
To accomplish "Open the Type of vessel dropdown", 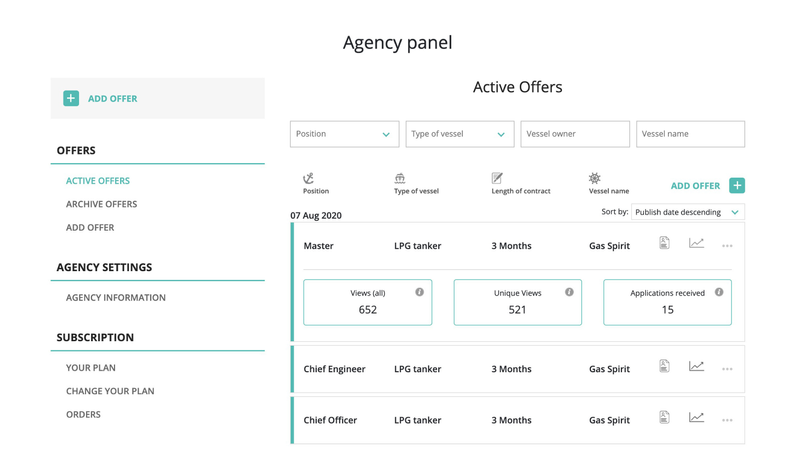I will (x=459, y=134).
